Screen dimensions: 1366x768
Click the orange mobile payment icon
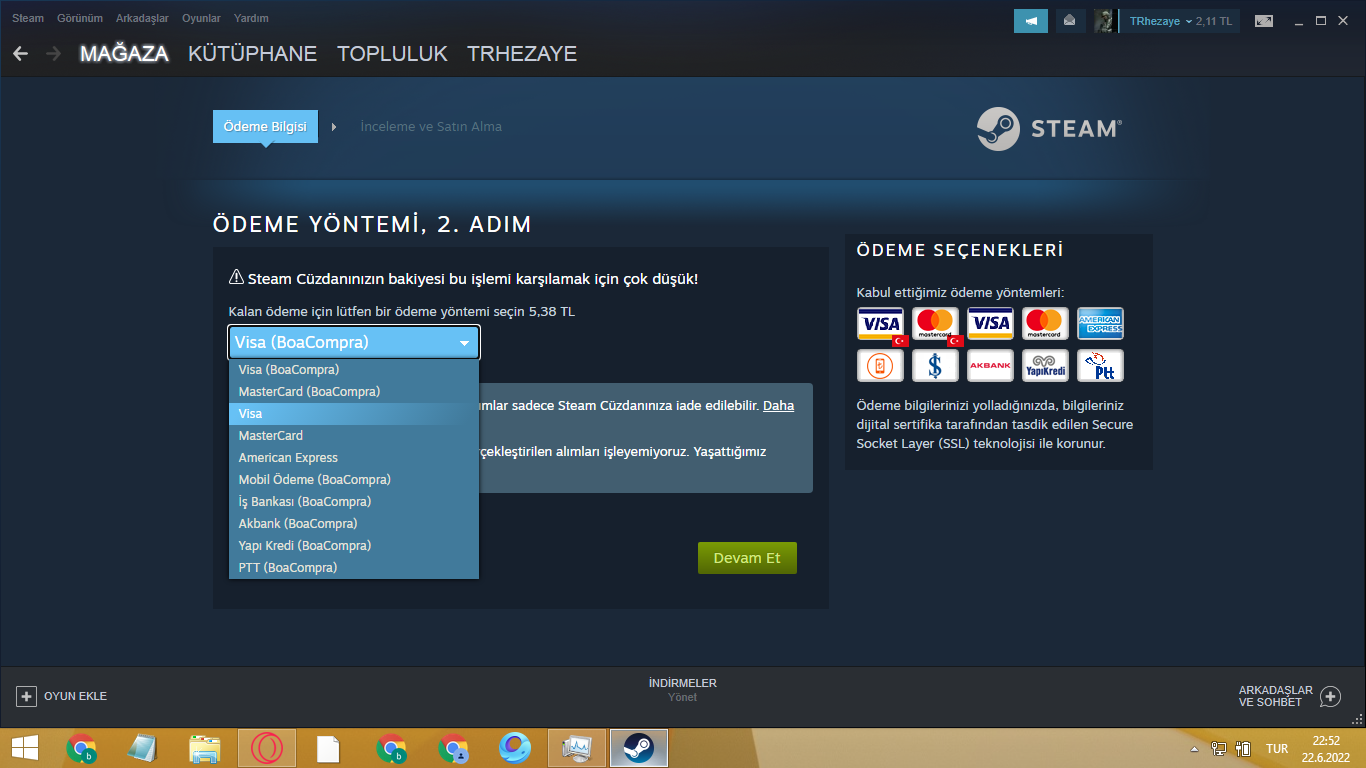[x=880, y=365]
